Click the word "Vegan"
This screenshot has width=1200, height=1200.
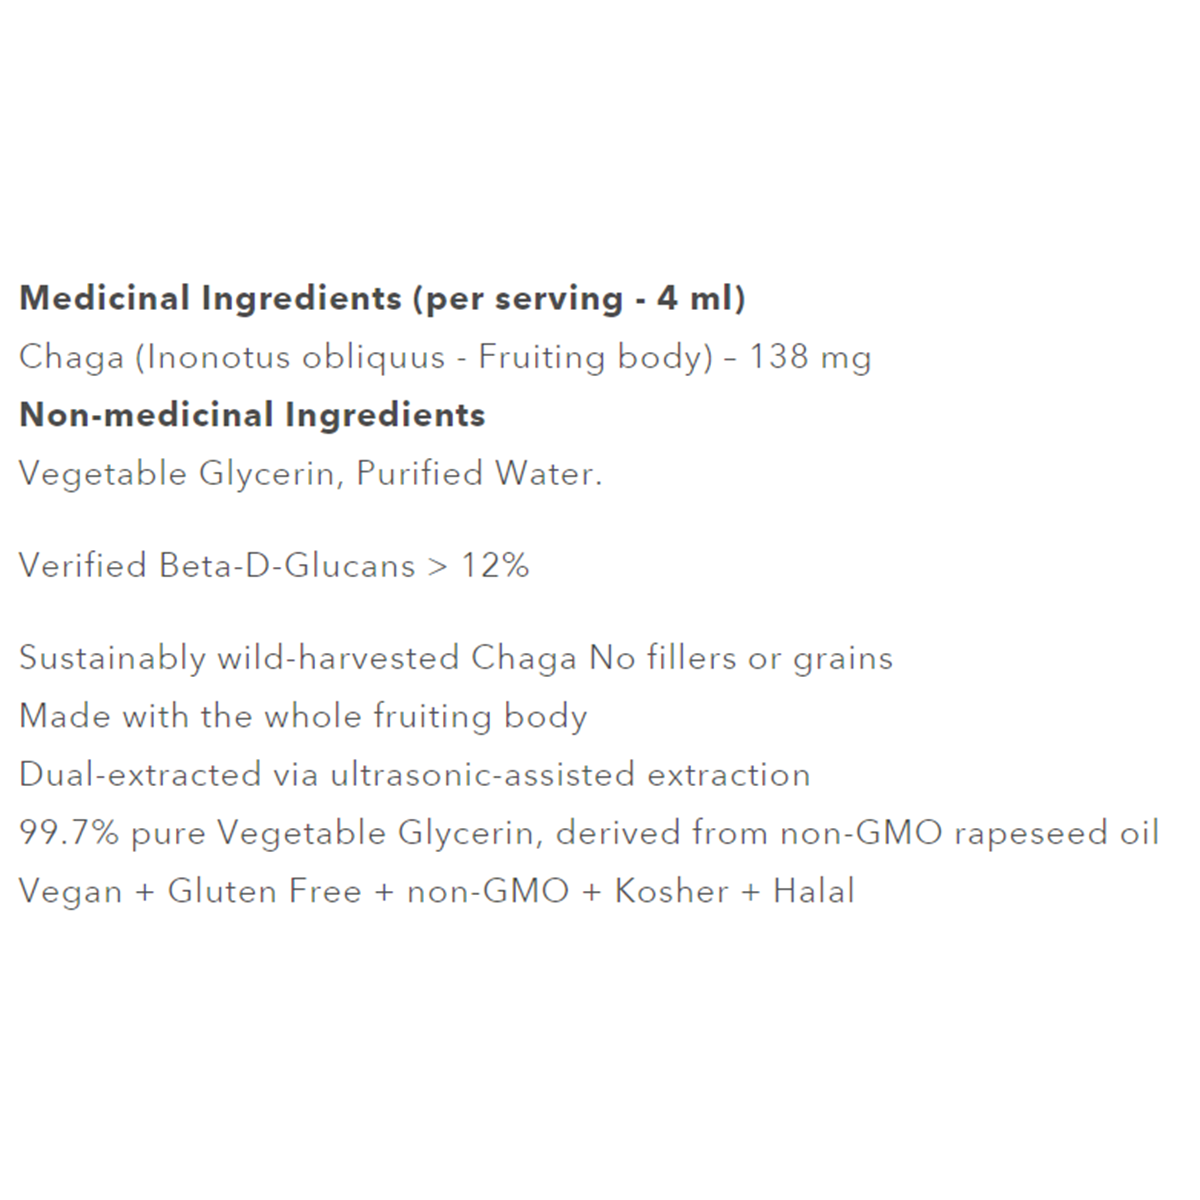click(x=69, y=891)
